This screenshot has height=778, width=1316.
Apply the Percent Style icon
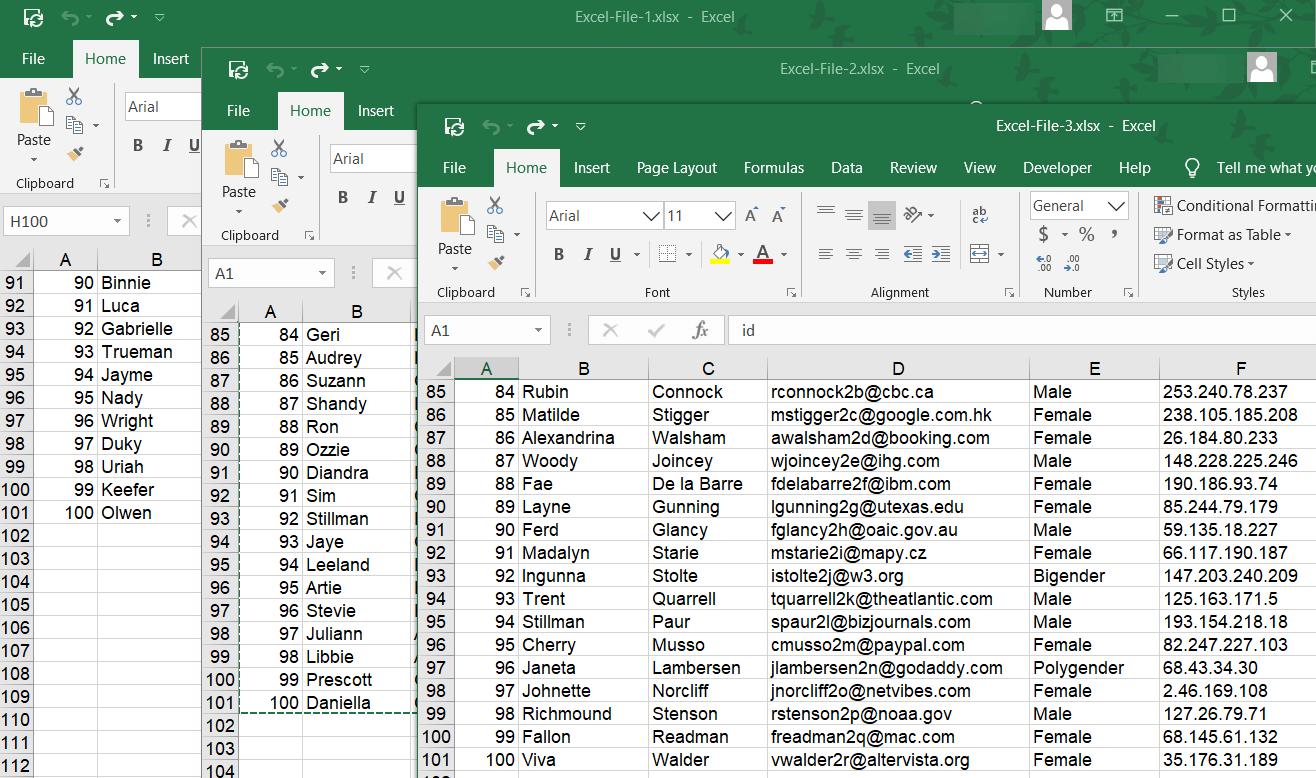(1086, 234)
